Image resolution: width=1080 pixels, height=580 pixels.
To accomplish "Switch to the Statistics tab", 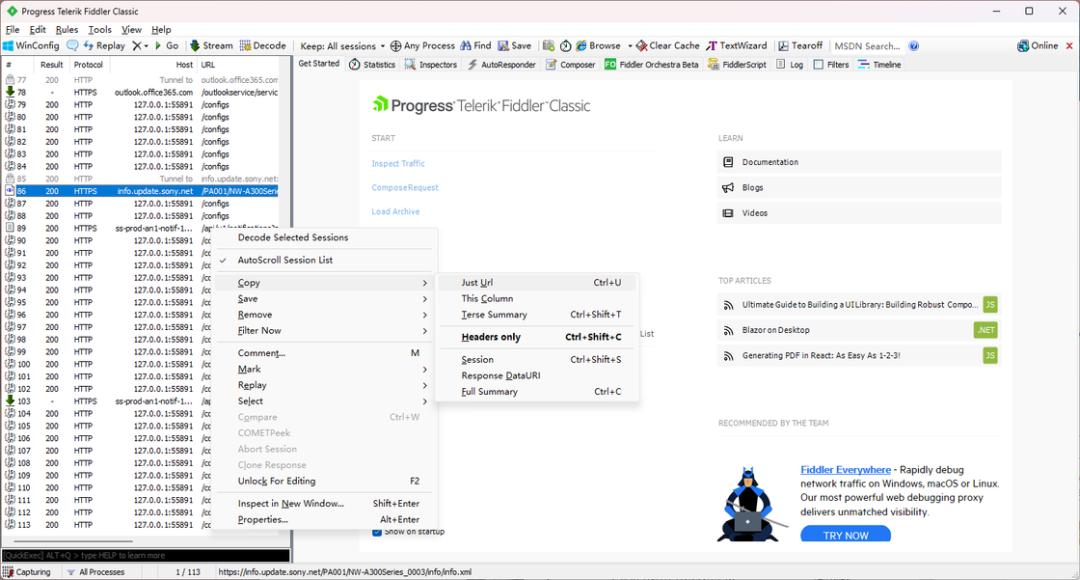I will (x=372, y=64).
